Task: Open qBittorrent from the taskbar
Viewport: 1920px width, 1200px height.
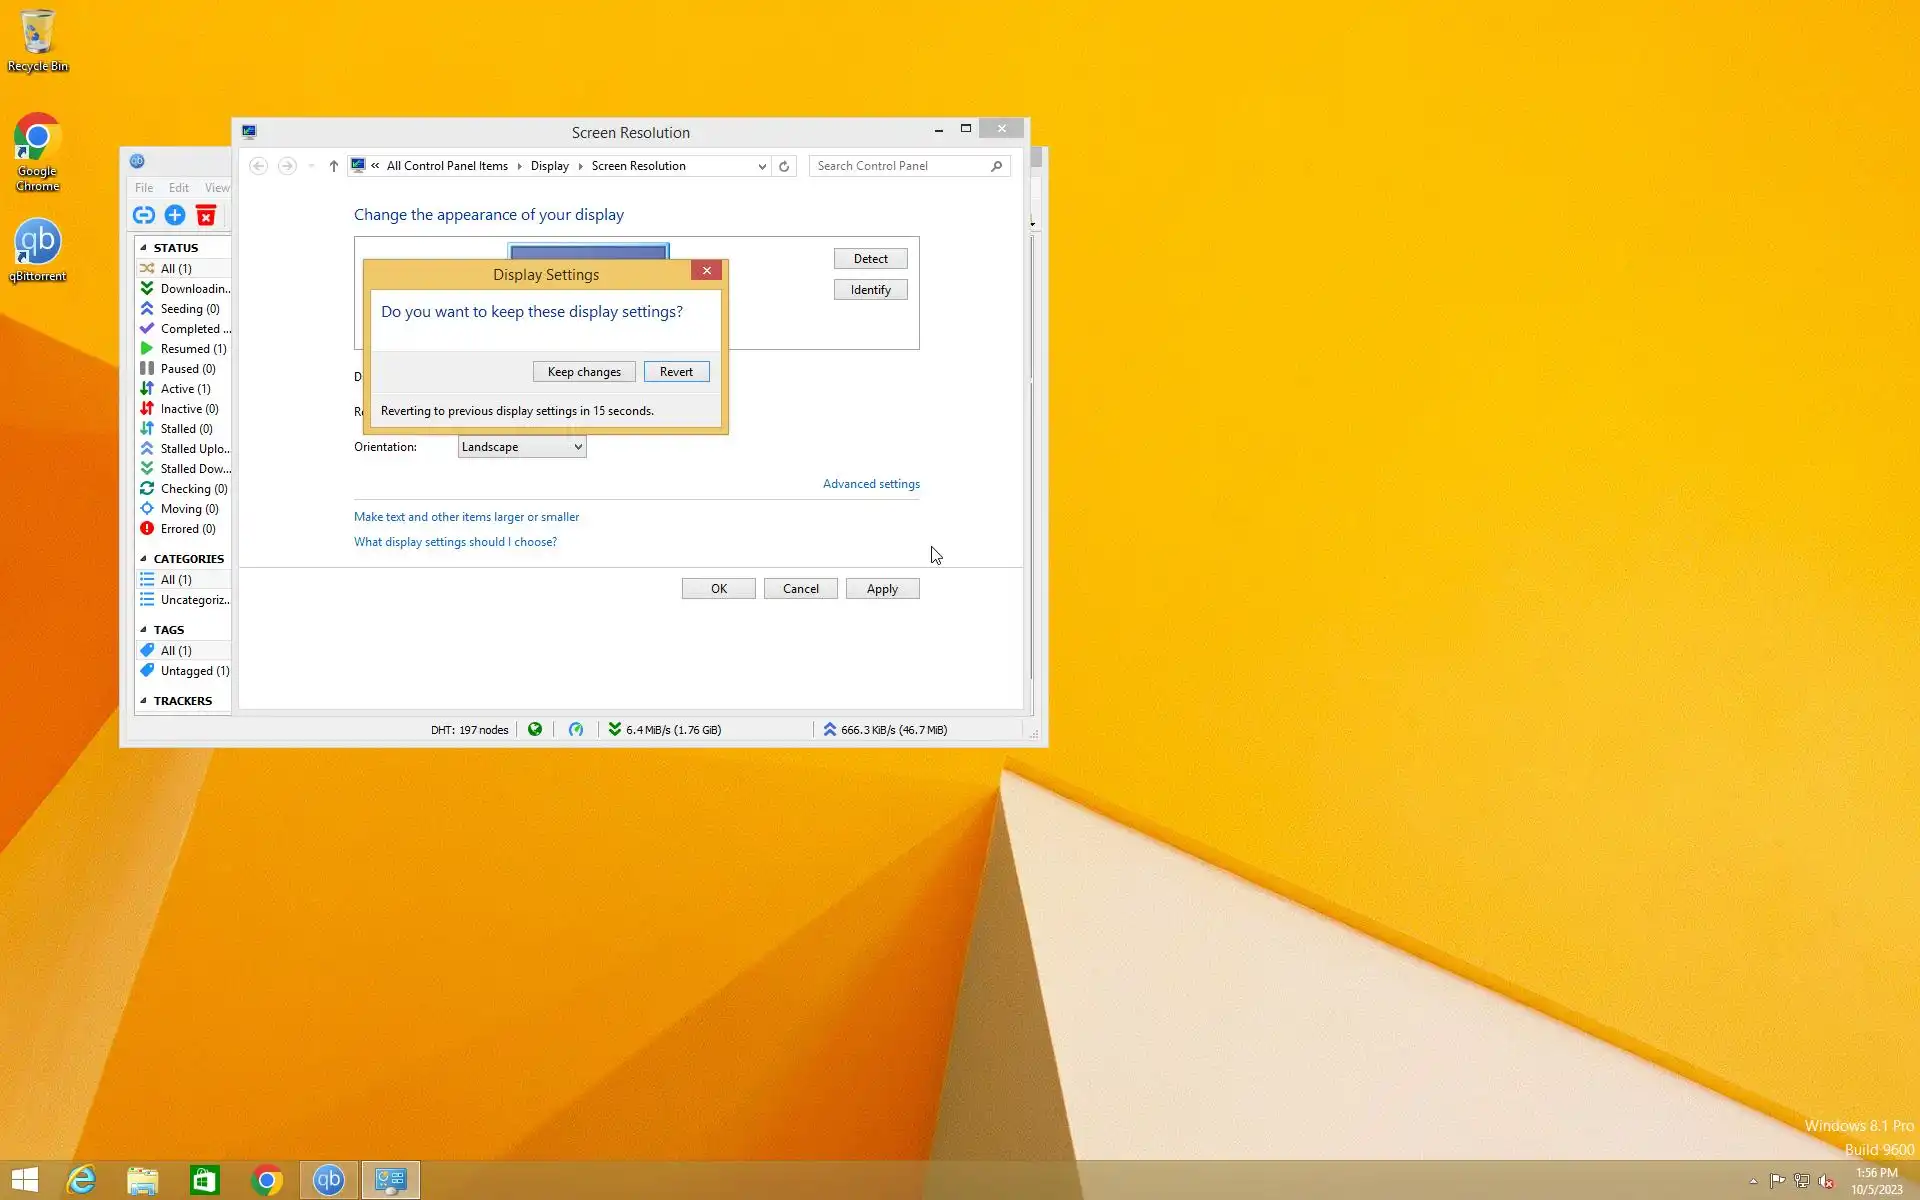Action: pyautogui.click(x=328, y=1180)
